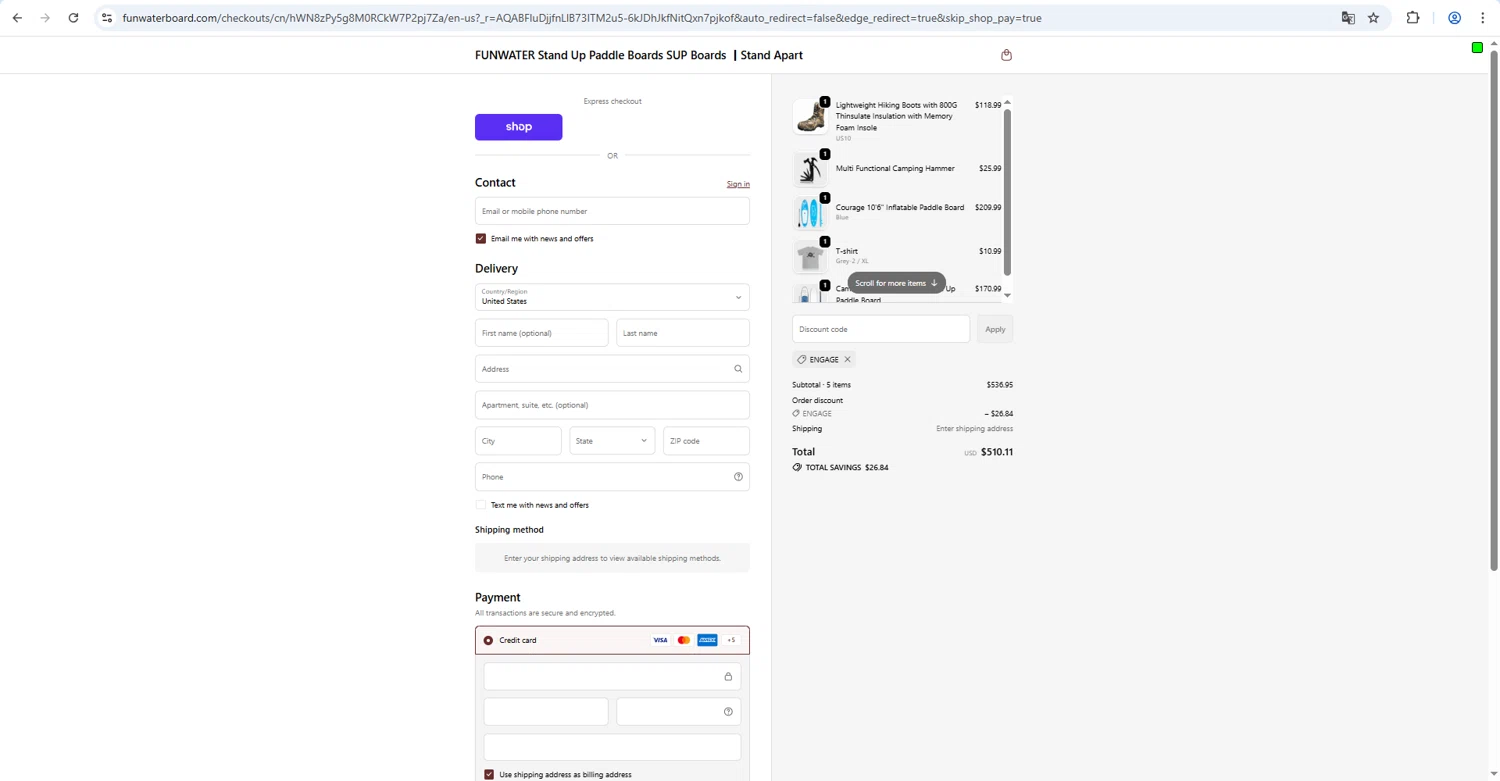
Task: Bookmark this page with the star
Action: [x=1373, y=18]
